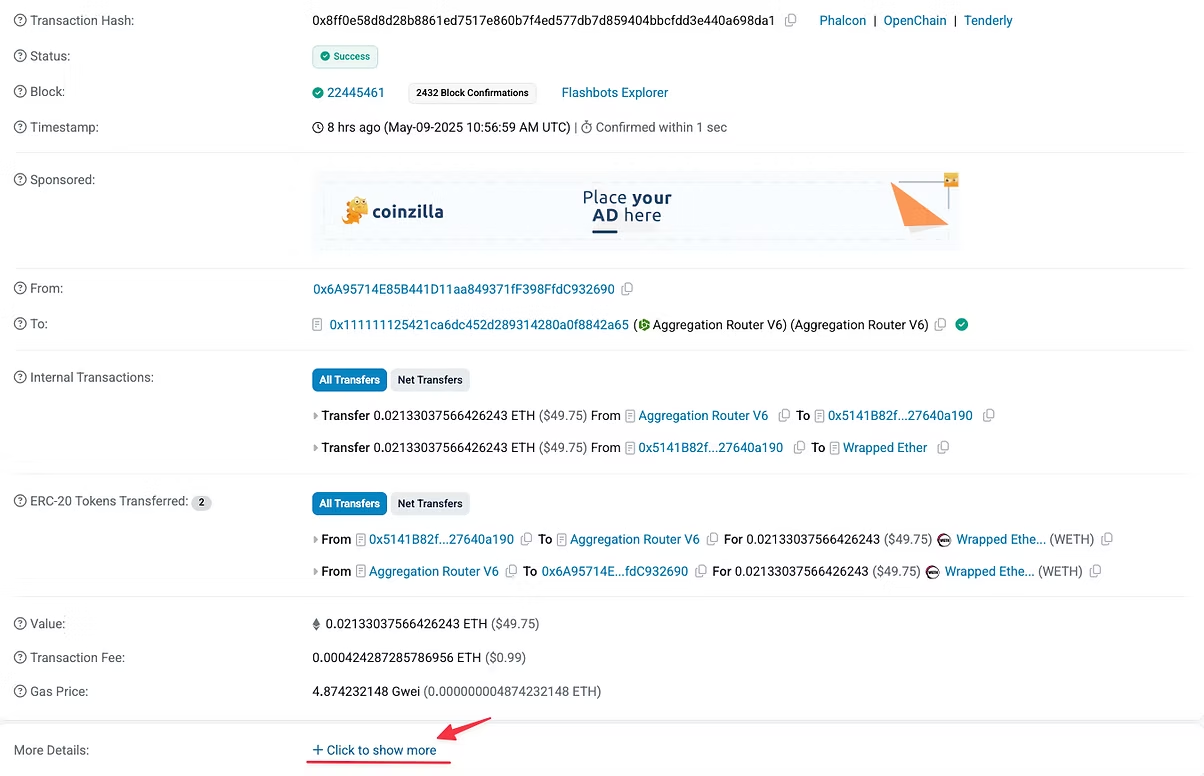Viewport: 1204px width, 776px height.
Task: Select the All Transfers tab for Internal Transactions
Action: point(349,379)
